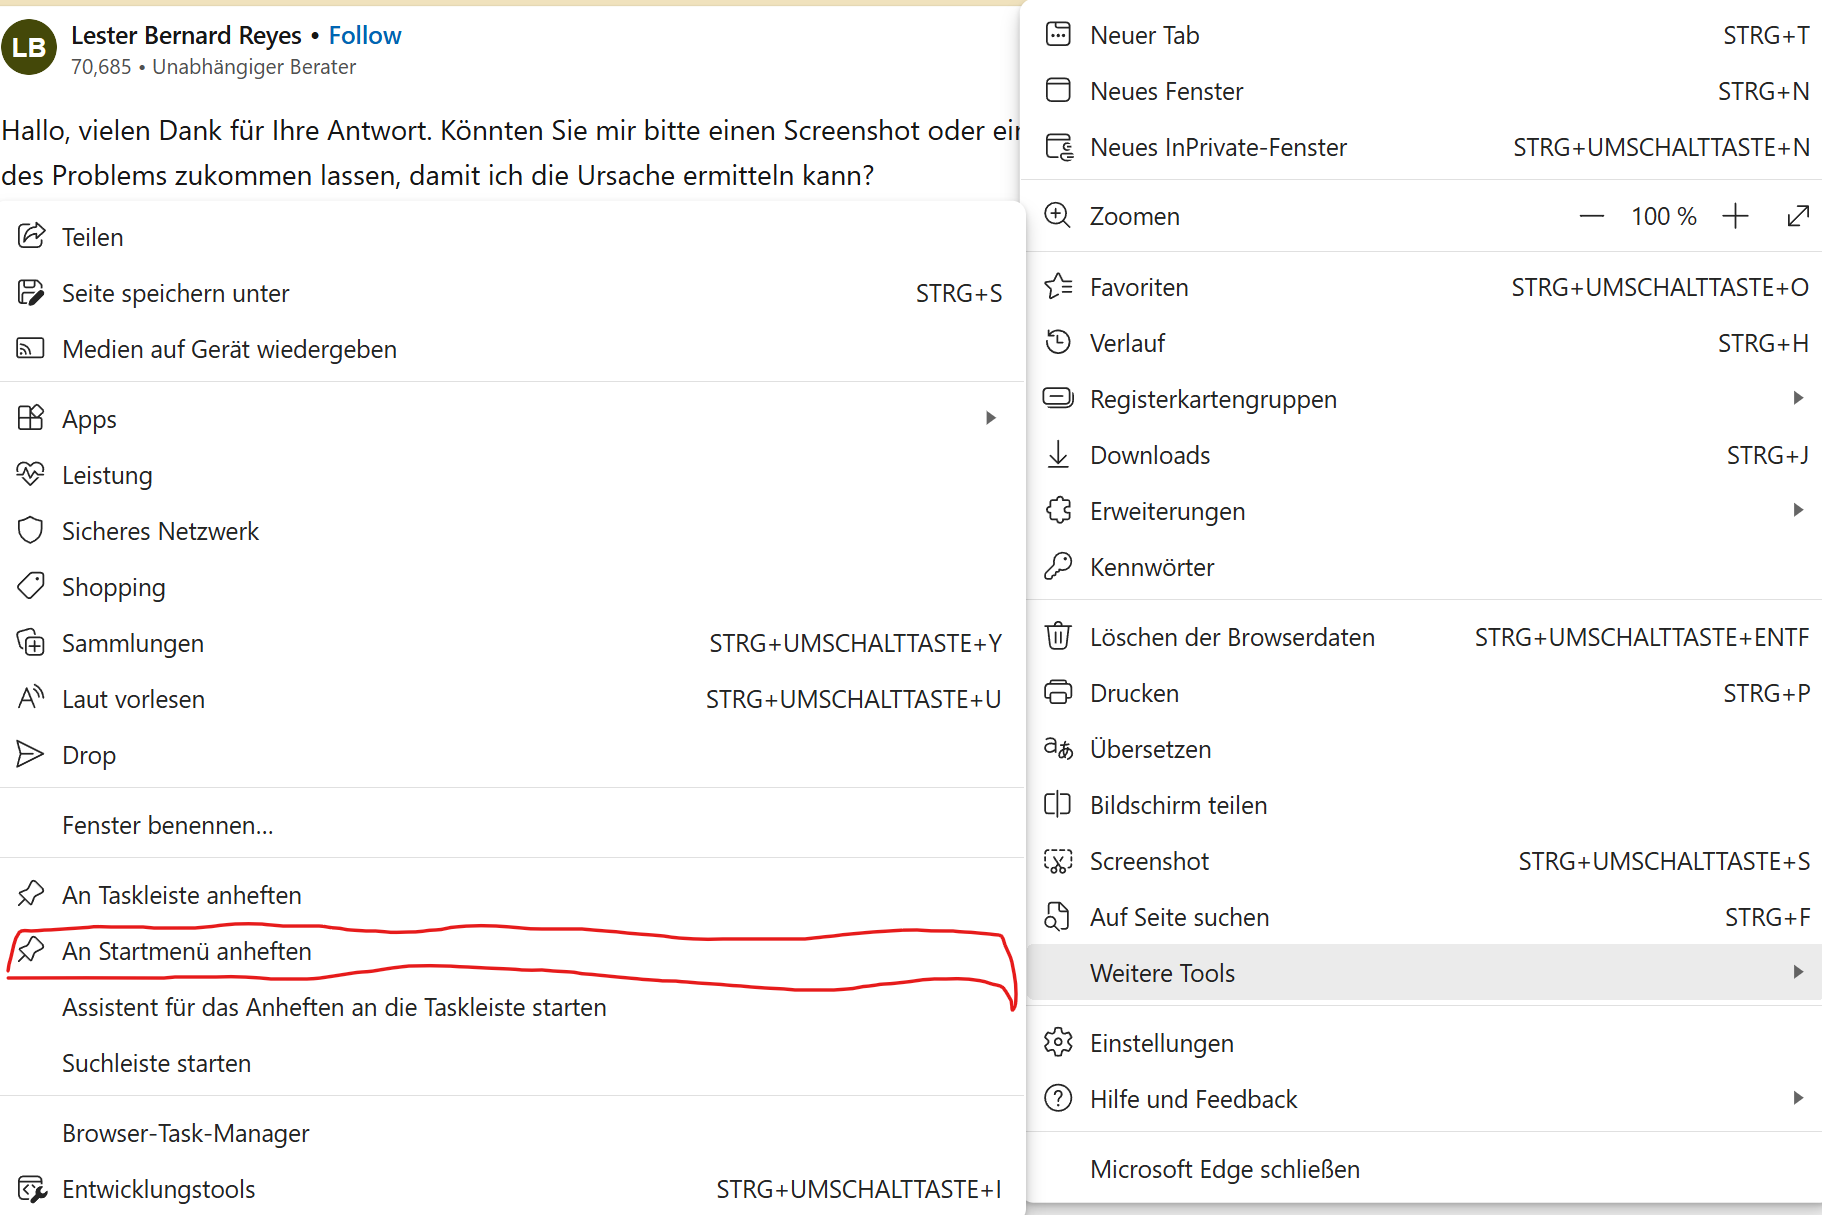Viewport: 1822px width, 1215px height.
Task: Click the Shopping tag icon
Action: tap(31, 586)
